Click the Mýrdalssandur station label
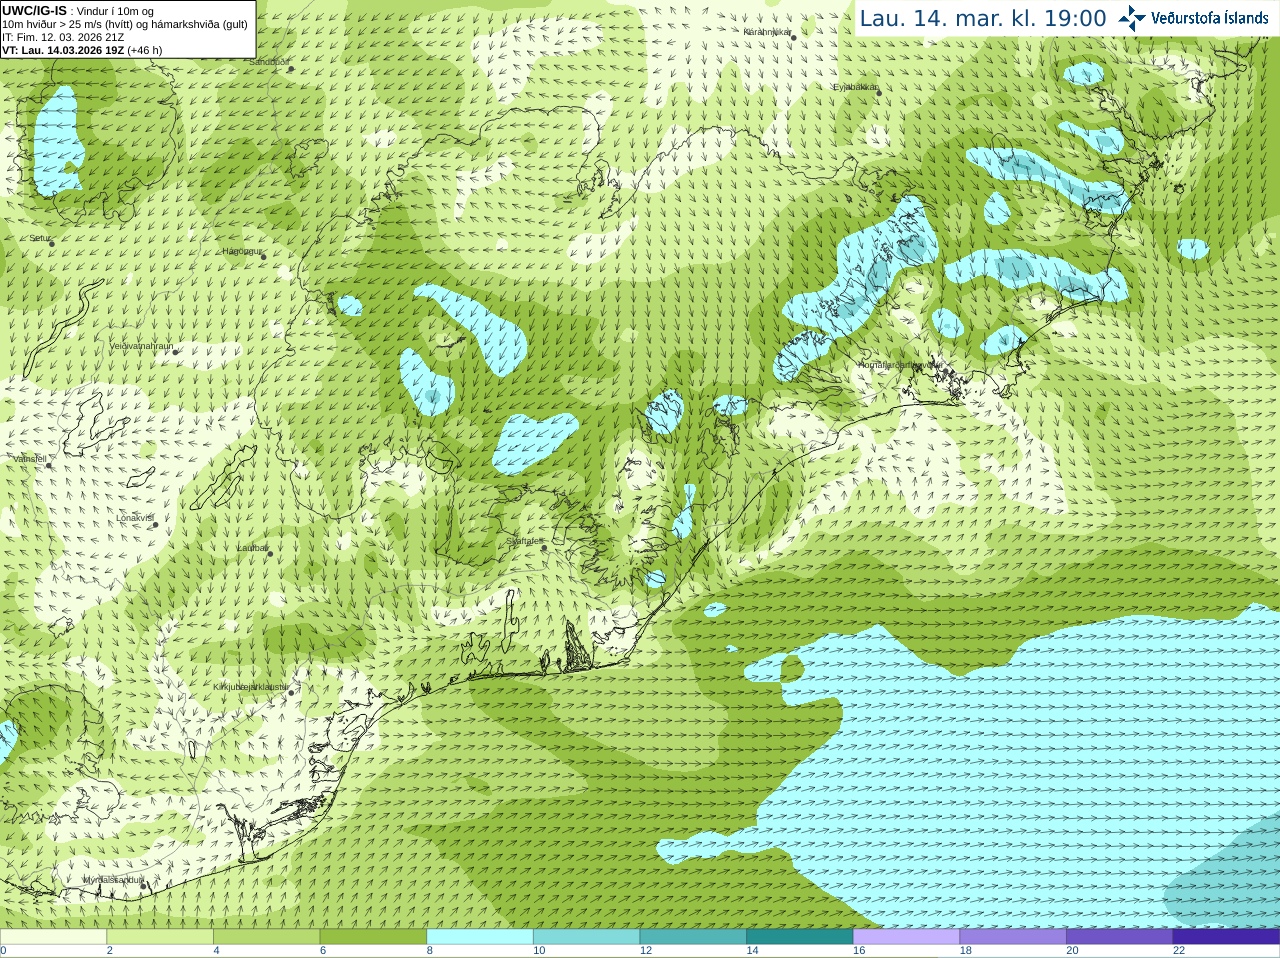The width and height of the screenshot is (1280, 958). click(x=113, y=879)
